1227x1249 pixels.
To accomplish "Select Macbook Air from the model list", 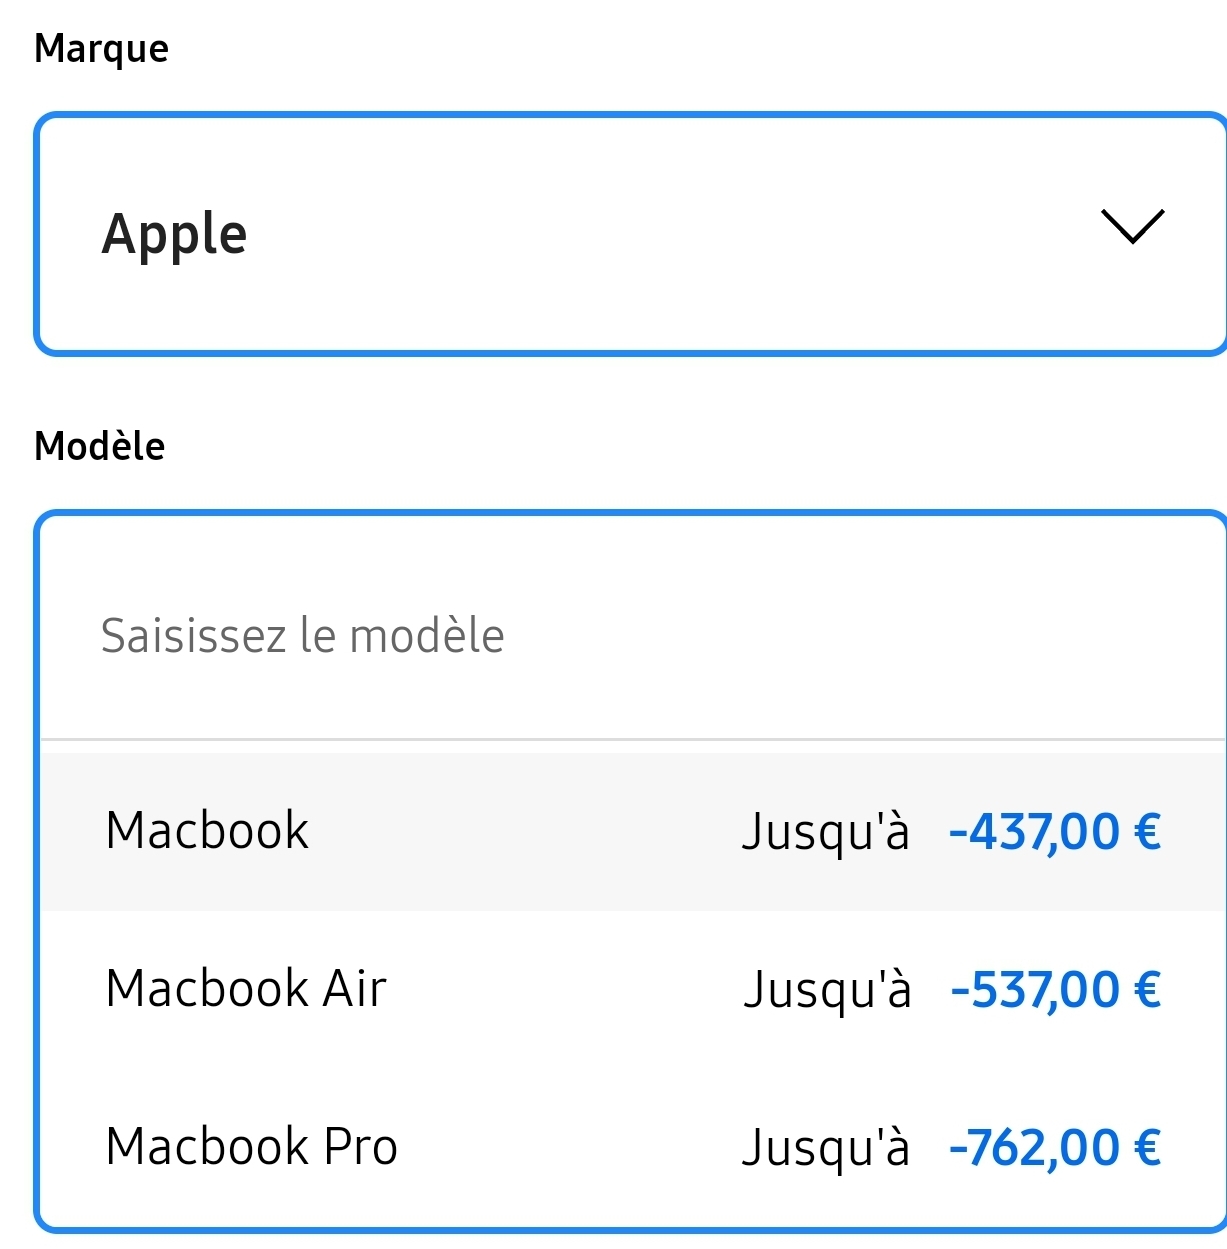I will (245, 989).
